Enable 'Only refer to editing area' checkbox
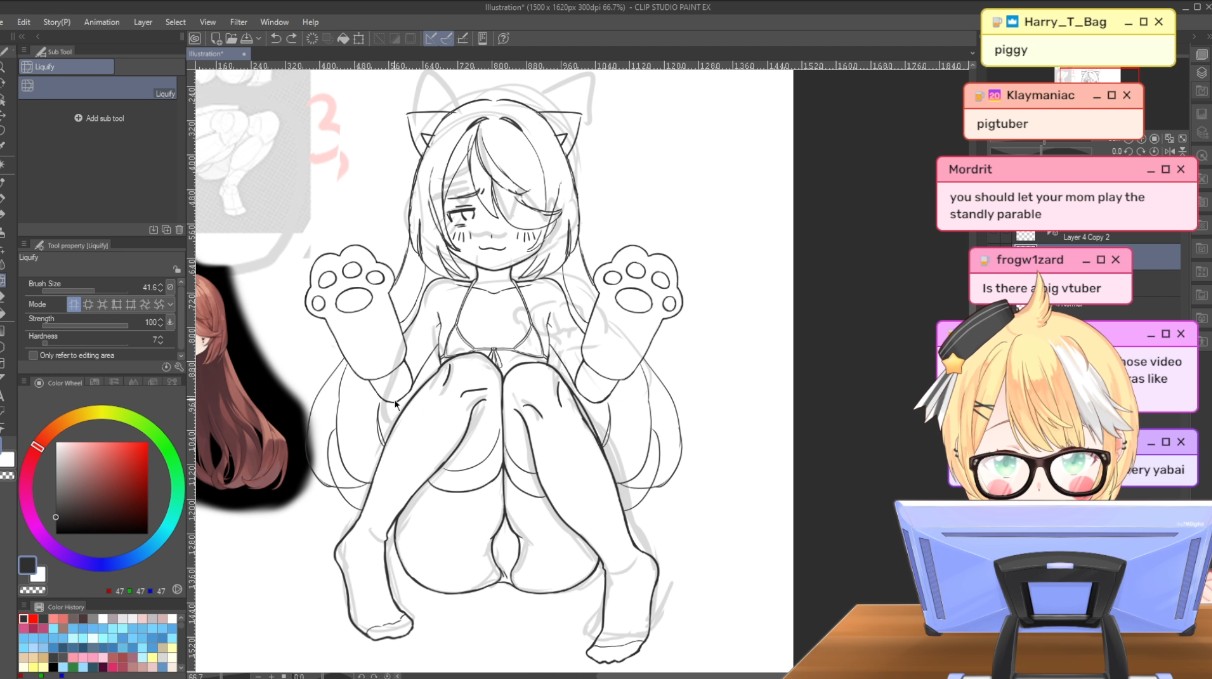 pos(33,355)
